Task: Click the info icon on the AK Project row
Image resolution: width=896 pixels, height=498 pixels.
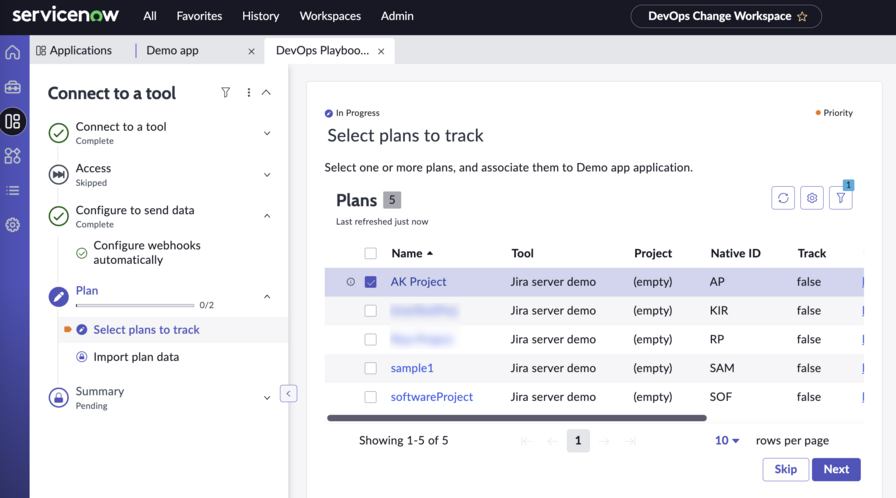Action: [351, 282]
